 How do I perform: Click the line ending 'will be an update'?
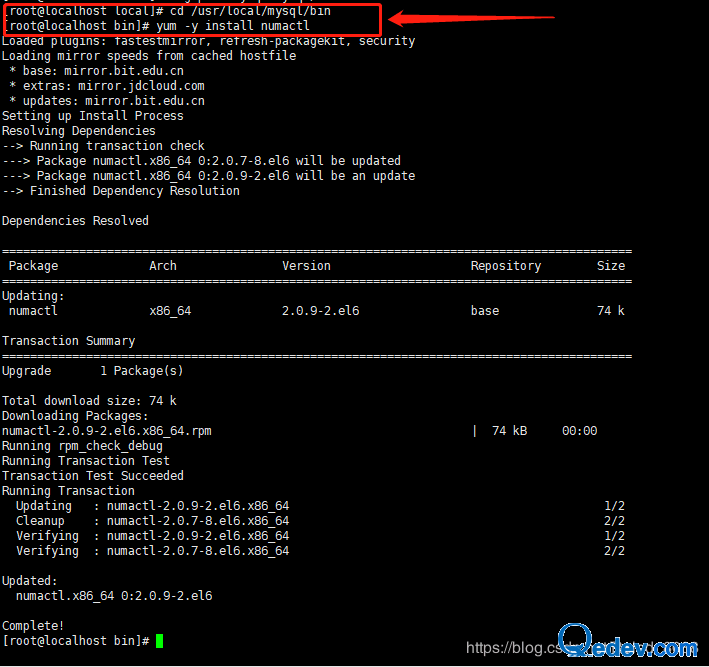208,175
